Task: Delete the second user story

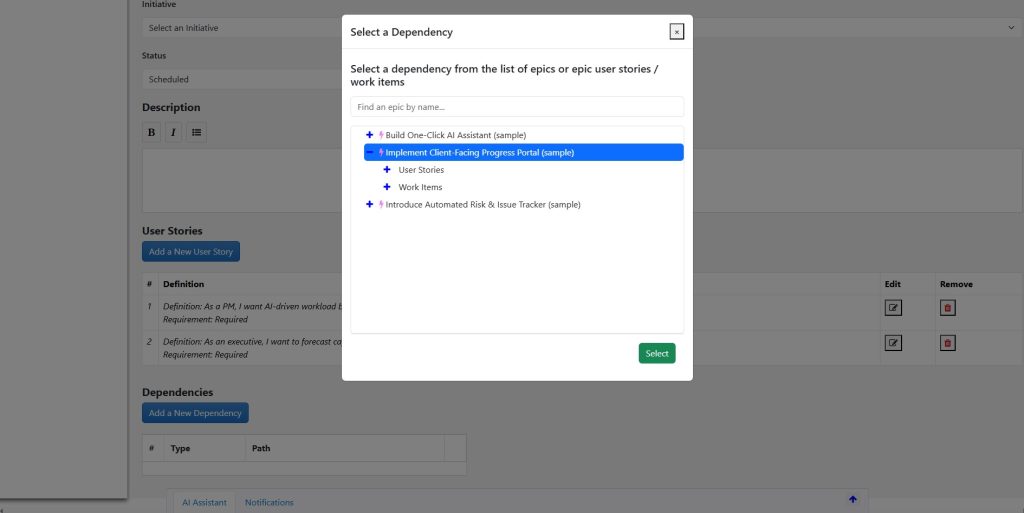Action: (x=947, y=343)
